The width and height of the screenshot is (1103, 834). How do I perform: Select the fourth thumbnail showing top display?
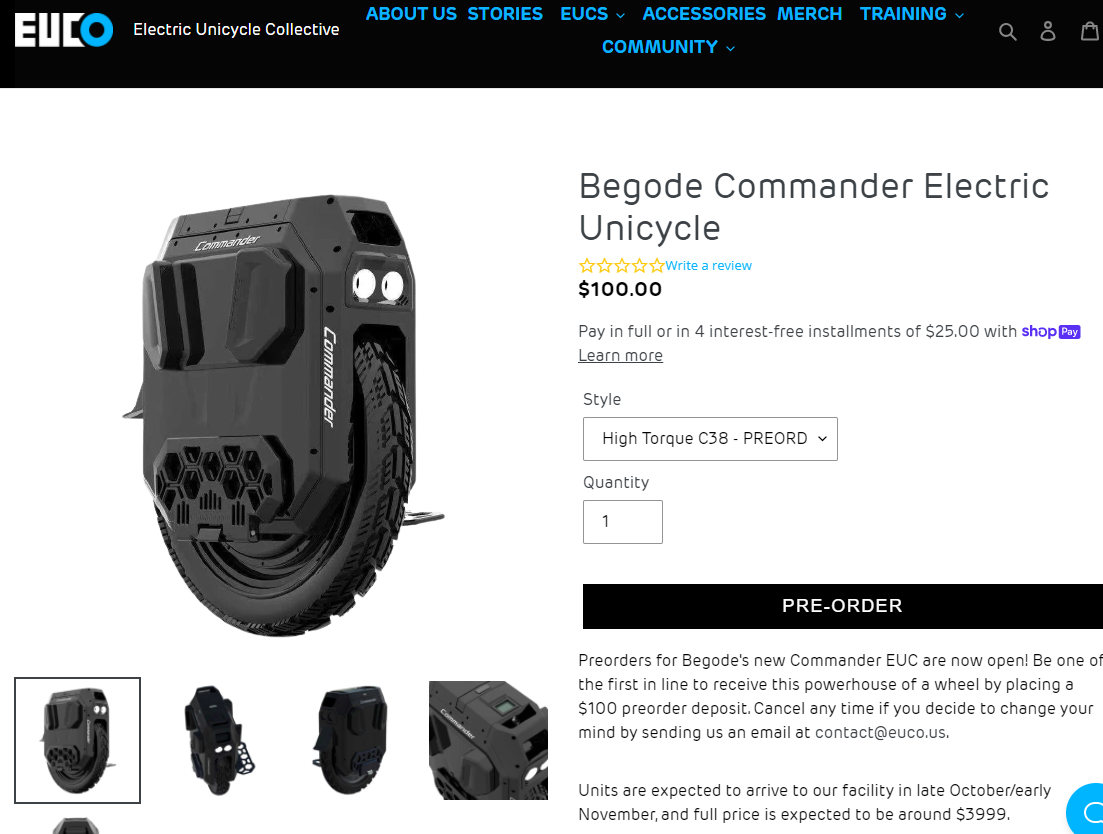pos(488,740)
